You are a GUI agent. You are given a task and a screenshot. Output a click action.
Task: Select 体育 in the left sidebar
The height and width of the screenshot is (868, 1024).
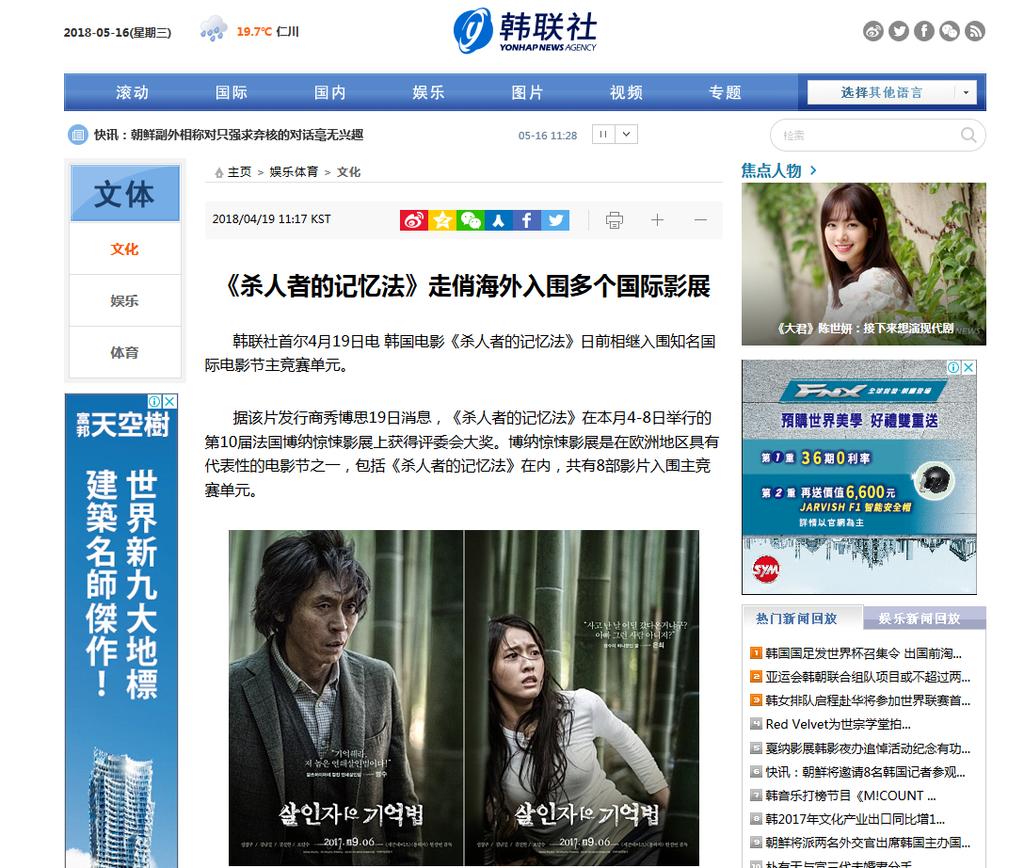pos(125,352)
